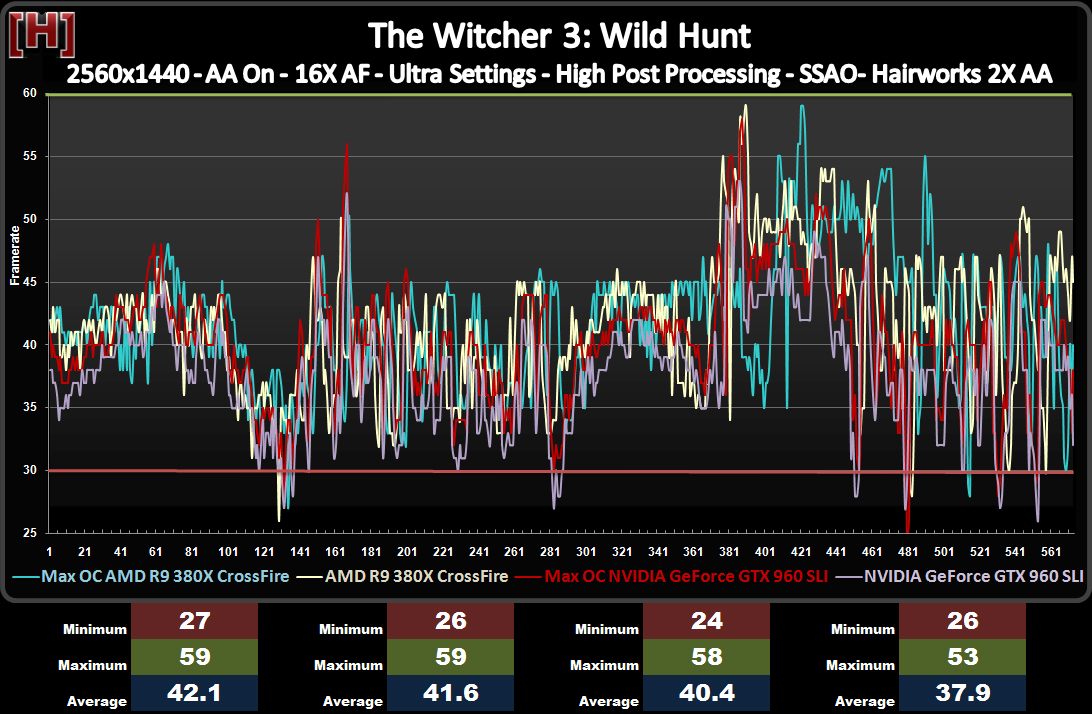Click the x-axis tick label "361"
Image resolution: width=1092 pixels, height=714 pixels.
pyautogui.click(x=693, y=552)
